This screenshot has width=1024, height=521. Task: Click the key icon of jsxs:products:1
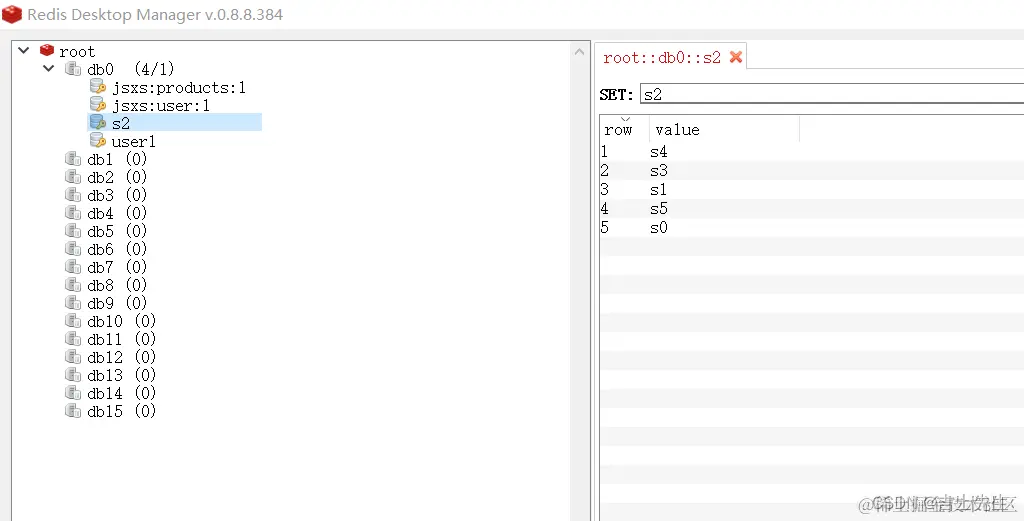click(x=97, y=86)
